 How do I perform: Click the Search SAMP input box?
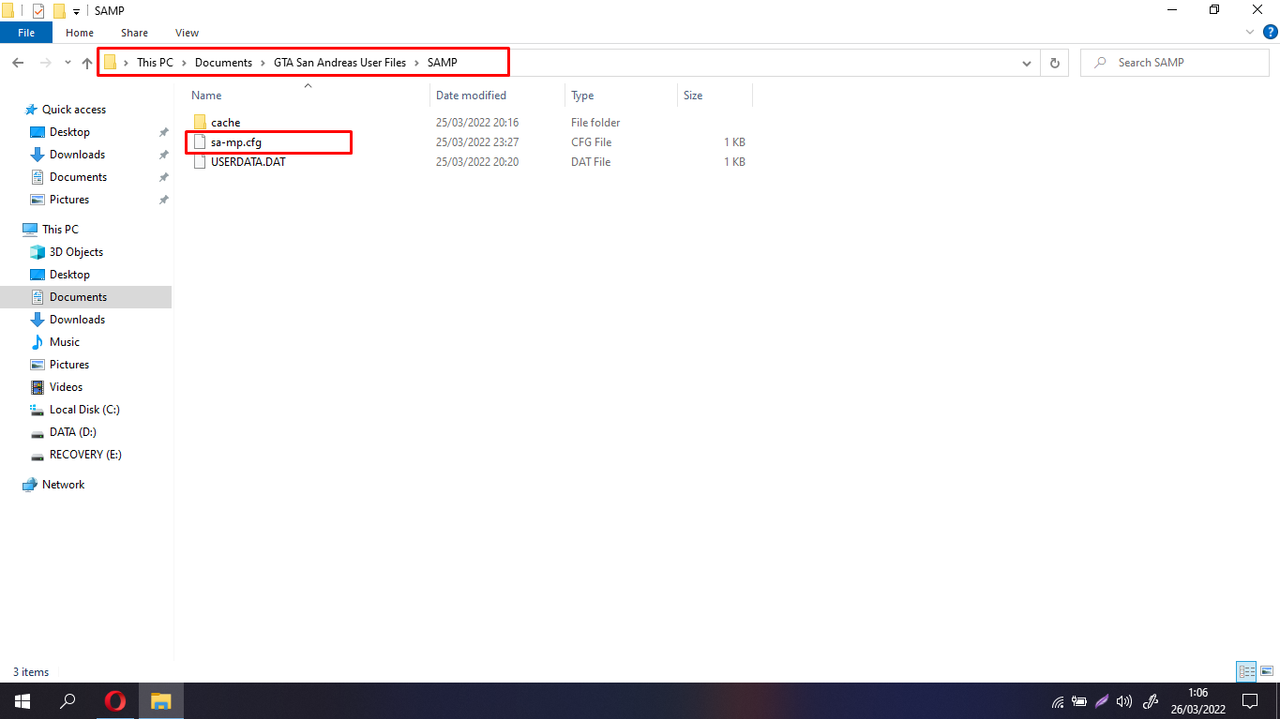click(x=1175, y=62)
